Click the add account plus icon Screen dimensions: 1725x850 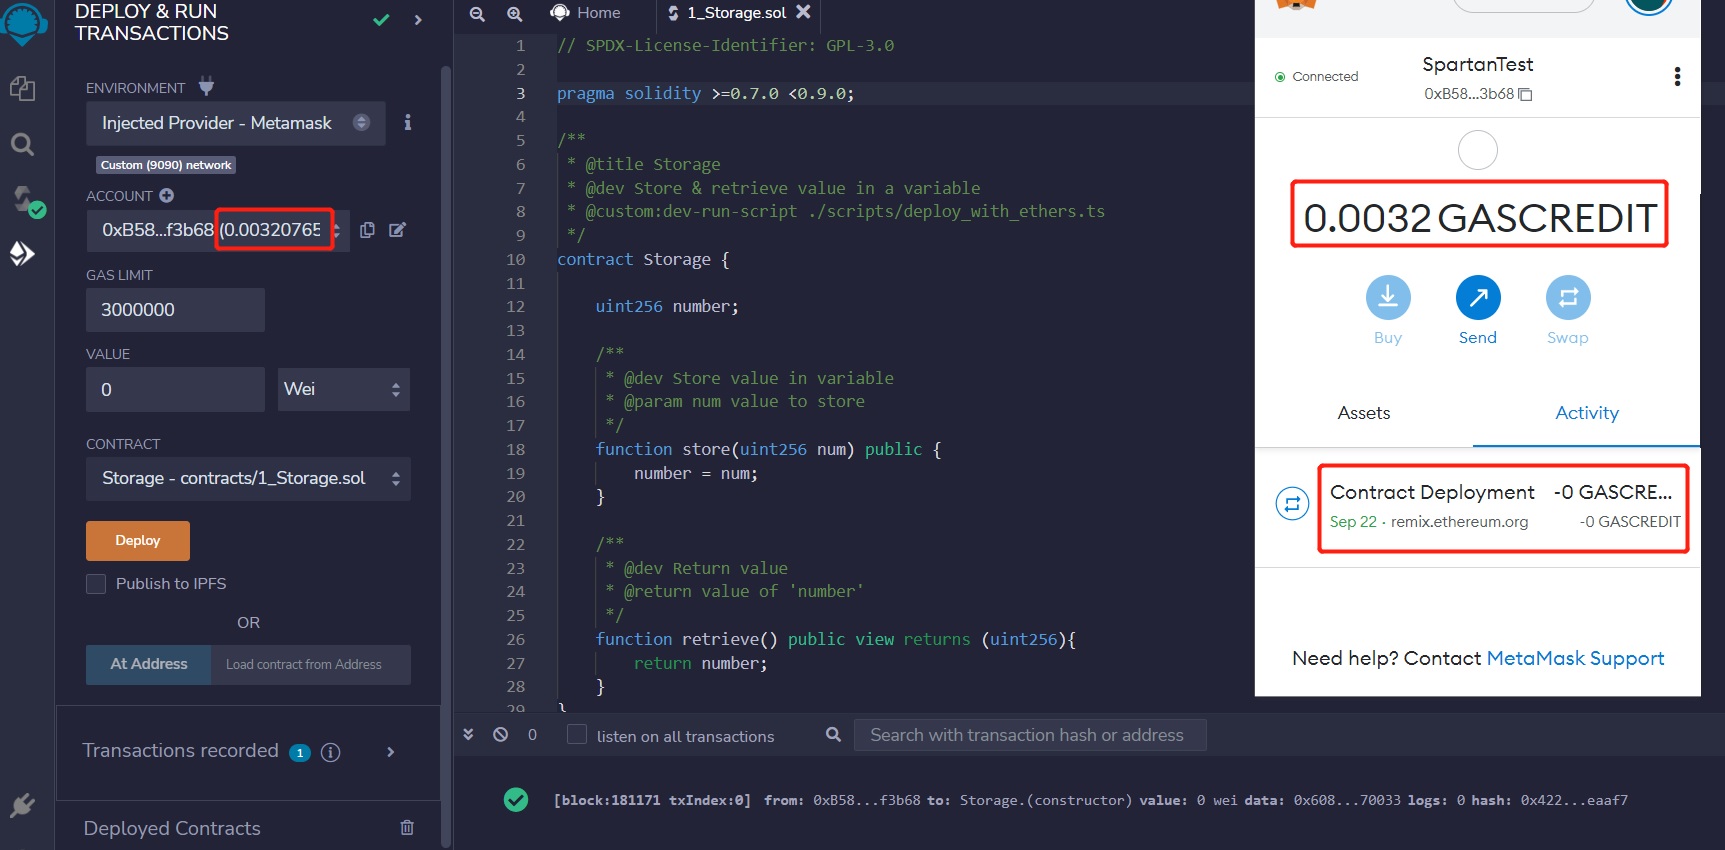(167, 196)
